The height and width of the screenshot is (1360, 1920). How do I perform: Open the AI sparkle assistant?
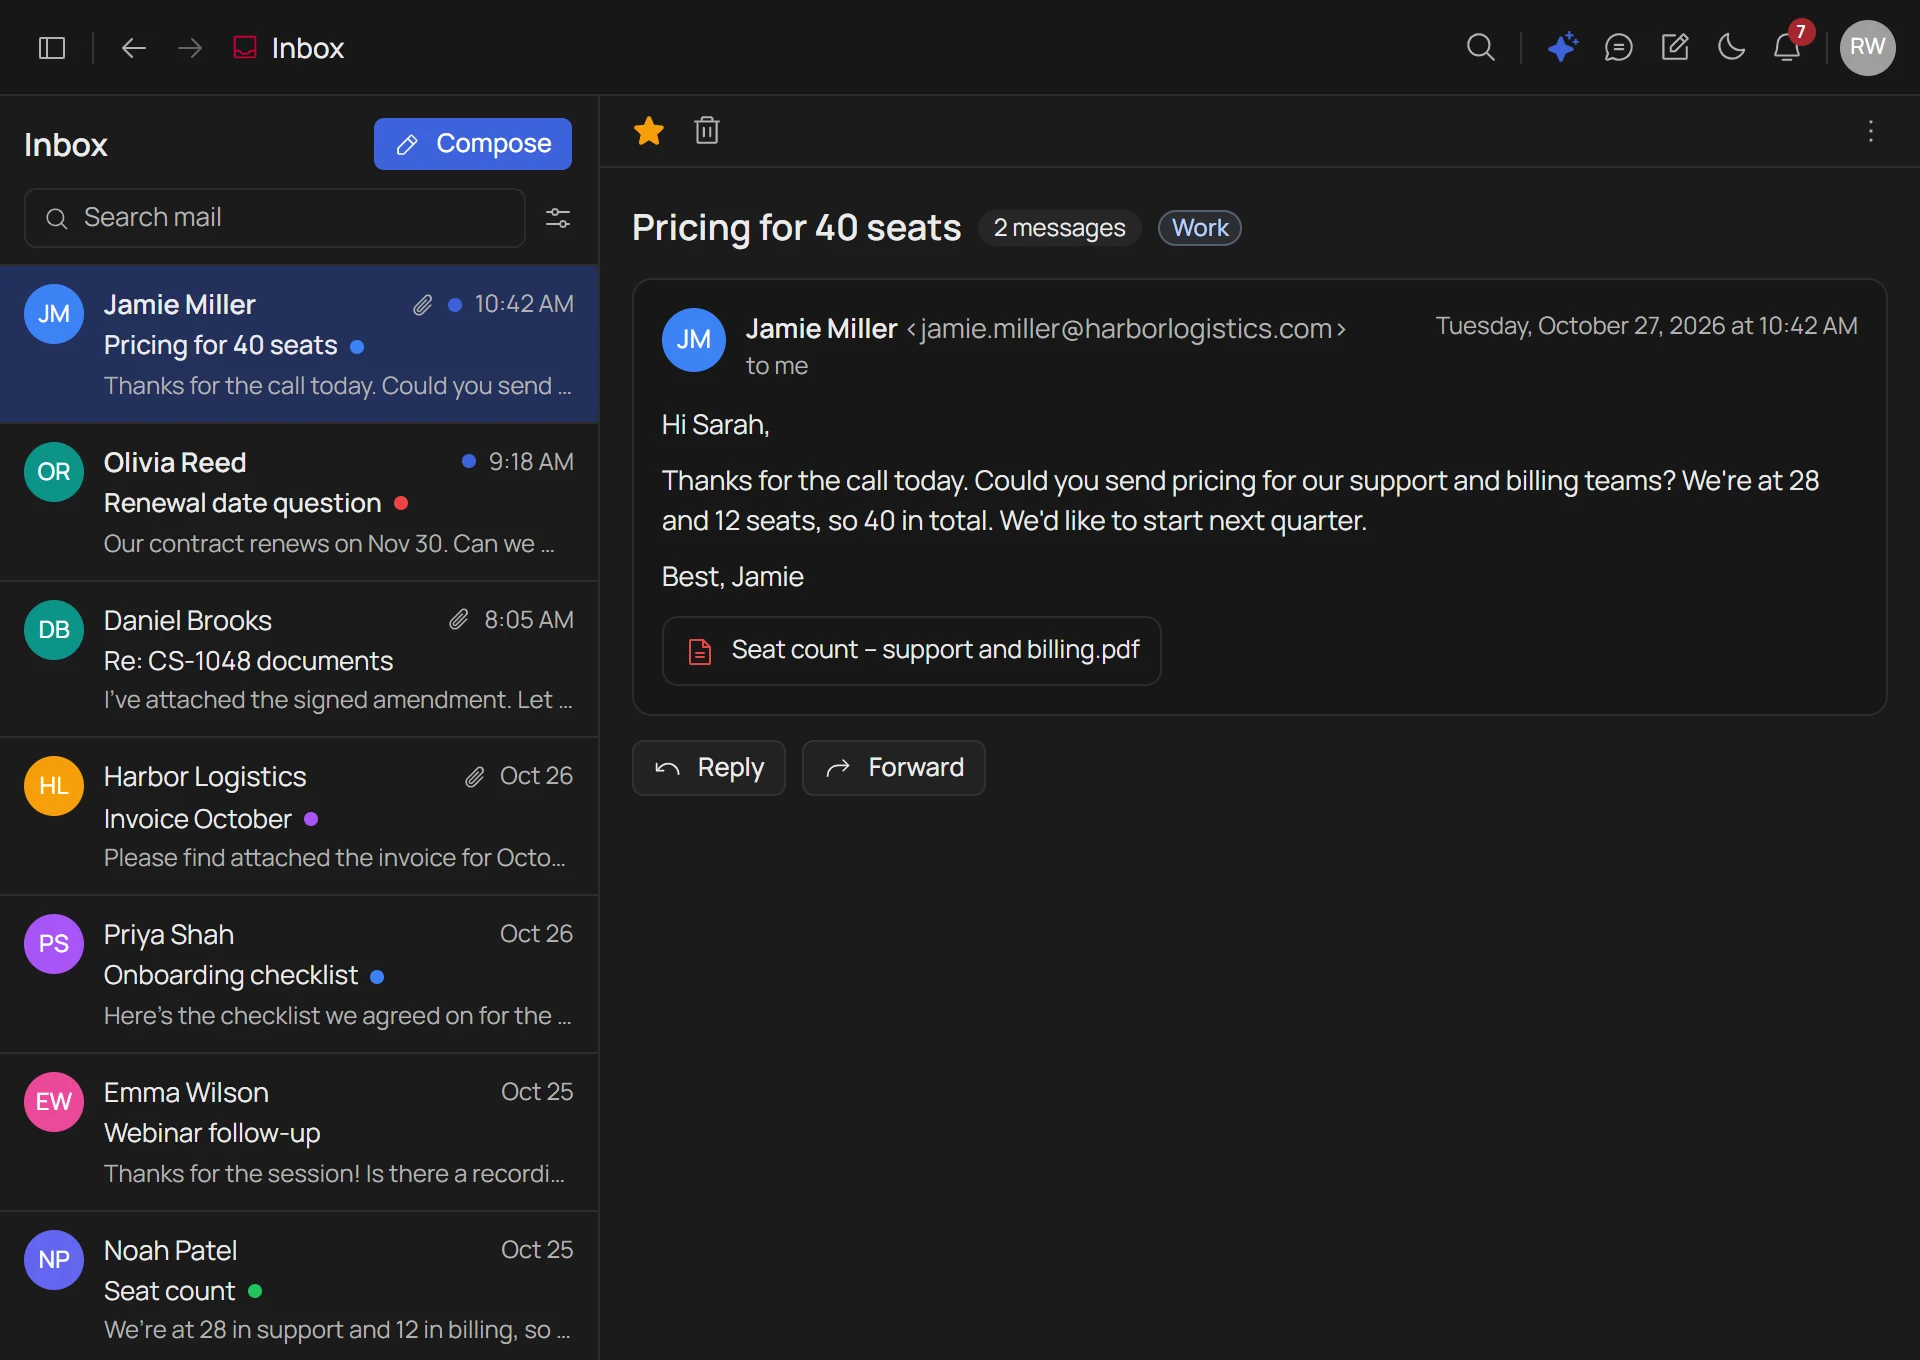tap(1562, 47)
